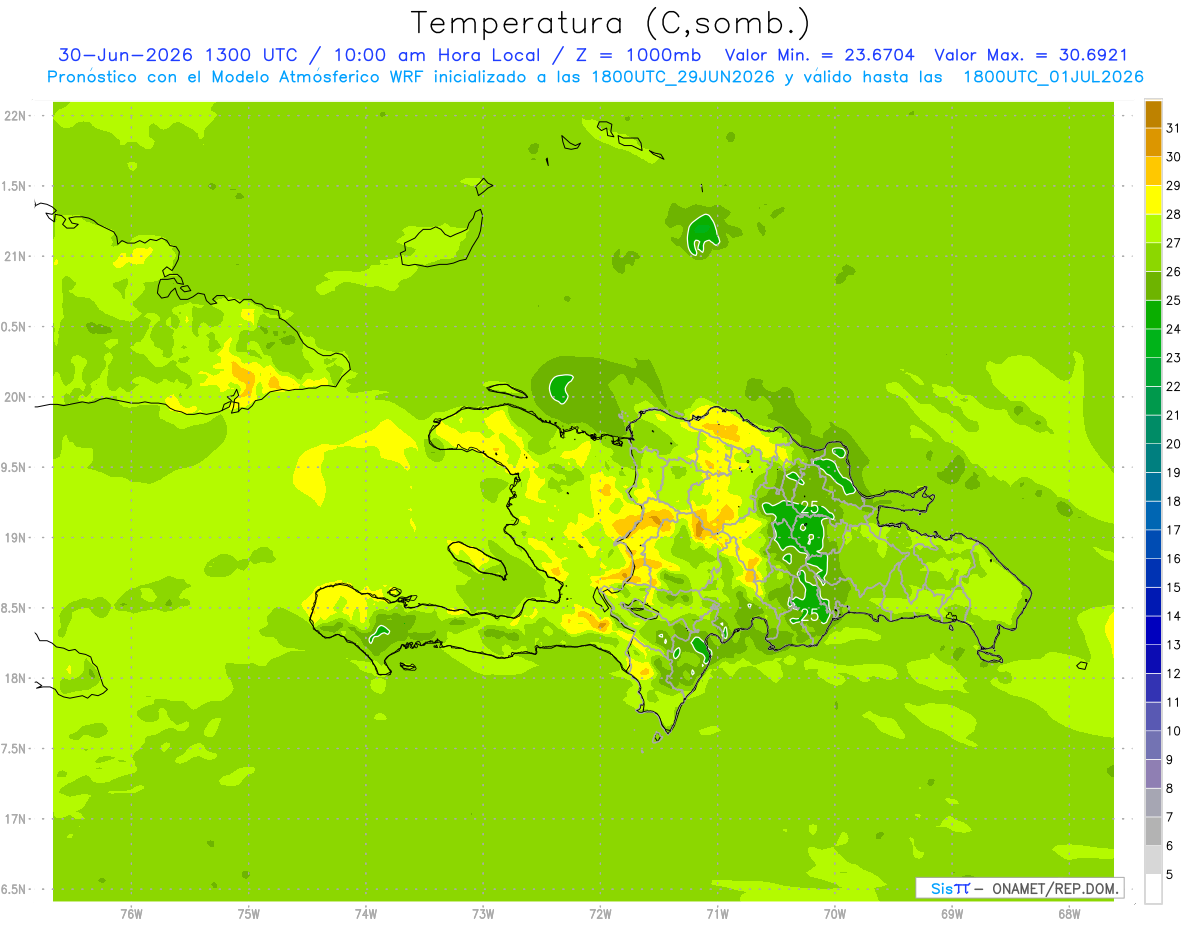Click the 71W longitude label
This screenshot has width=1200, height=927.
click(717, 914)
